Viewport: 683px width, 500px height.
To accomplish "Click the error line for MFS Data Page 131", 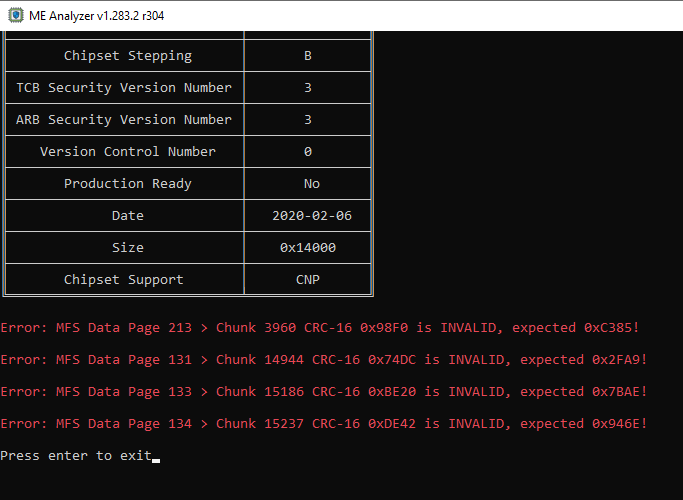I will pos(324,360).
